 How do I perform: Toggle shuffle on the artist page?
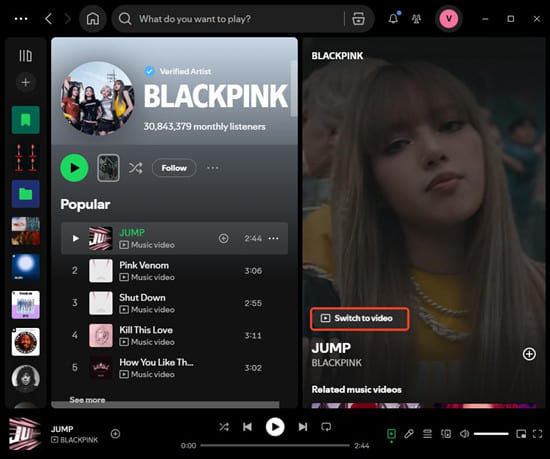[135, 168]
